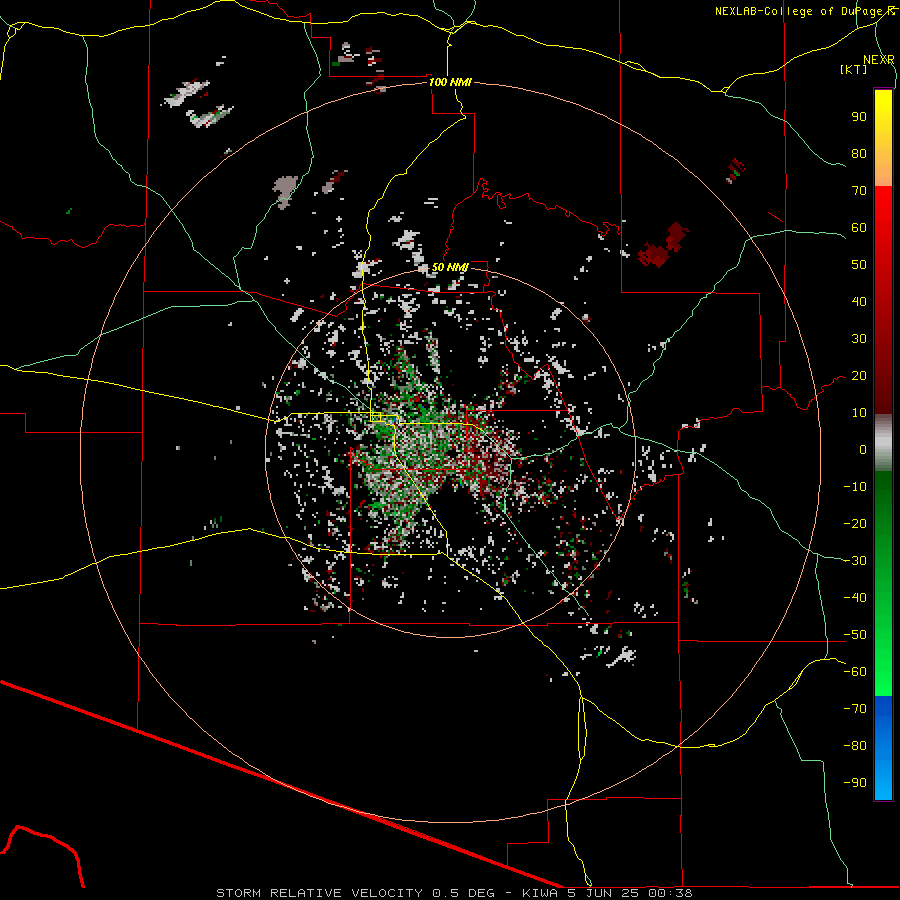Screen dimensions: 900x900
Task: Click the positive 10 scale value
Action: pyautogui.click(x=859, y=413)
